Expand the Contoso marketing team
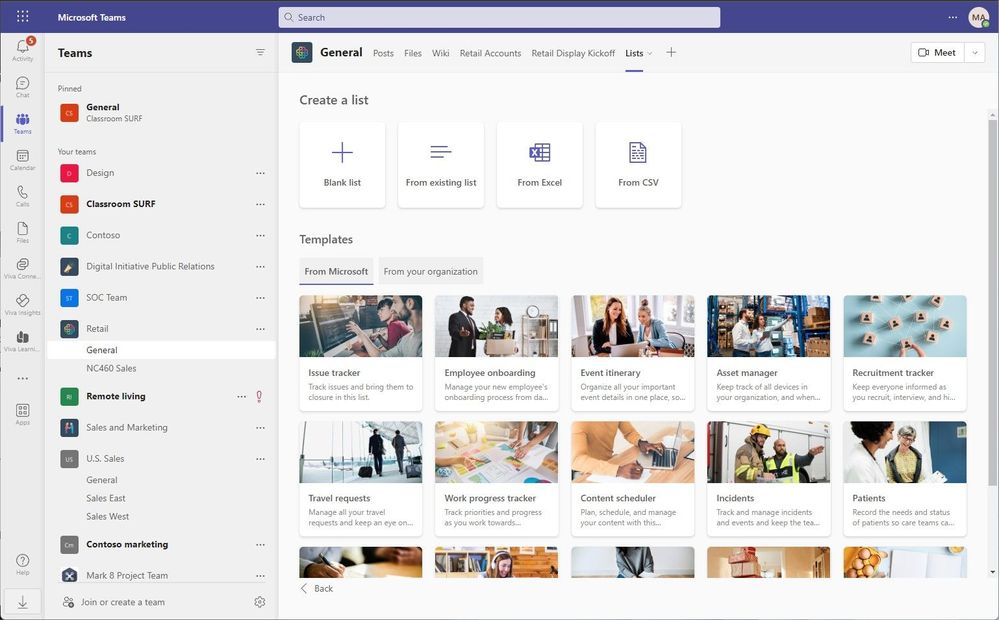This screenshot has height=620, width=999. [x=127, y=545]
